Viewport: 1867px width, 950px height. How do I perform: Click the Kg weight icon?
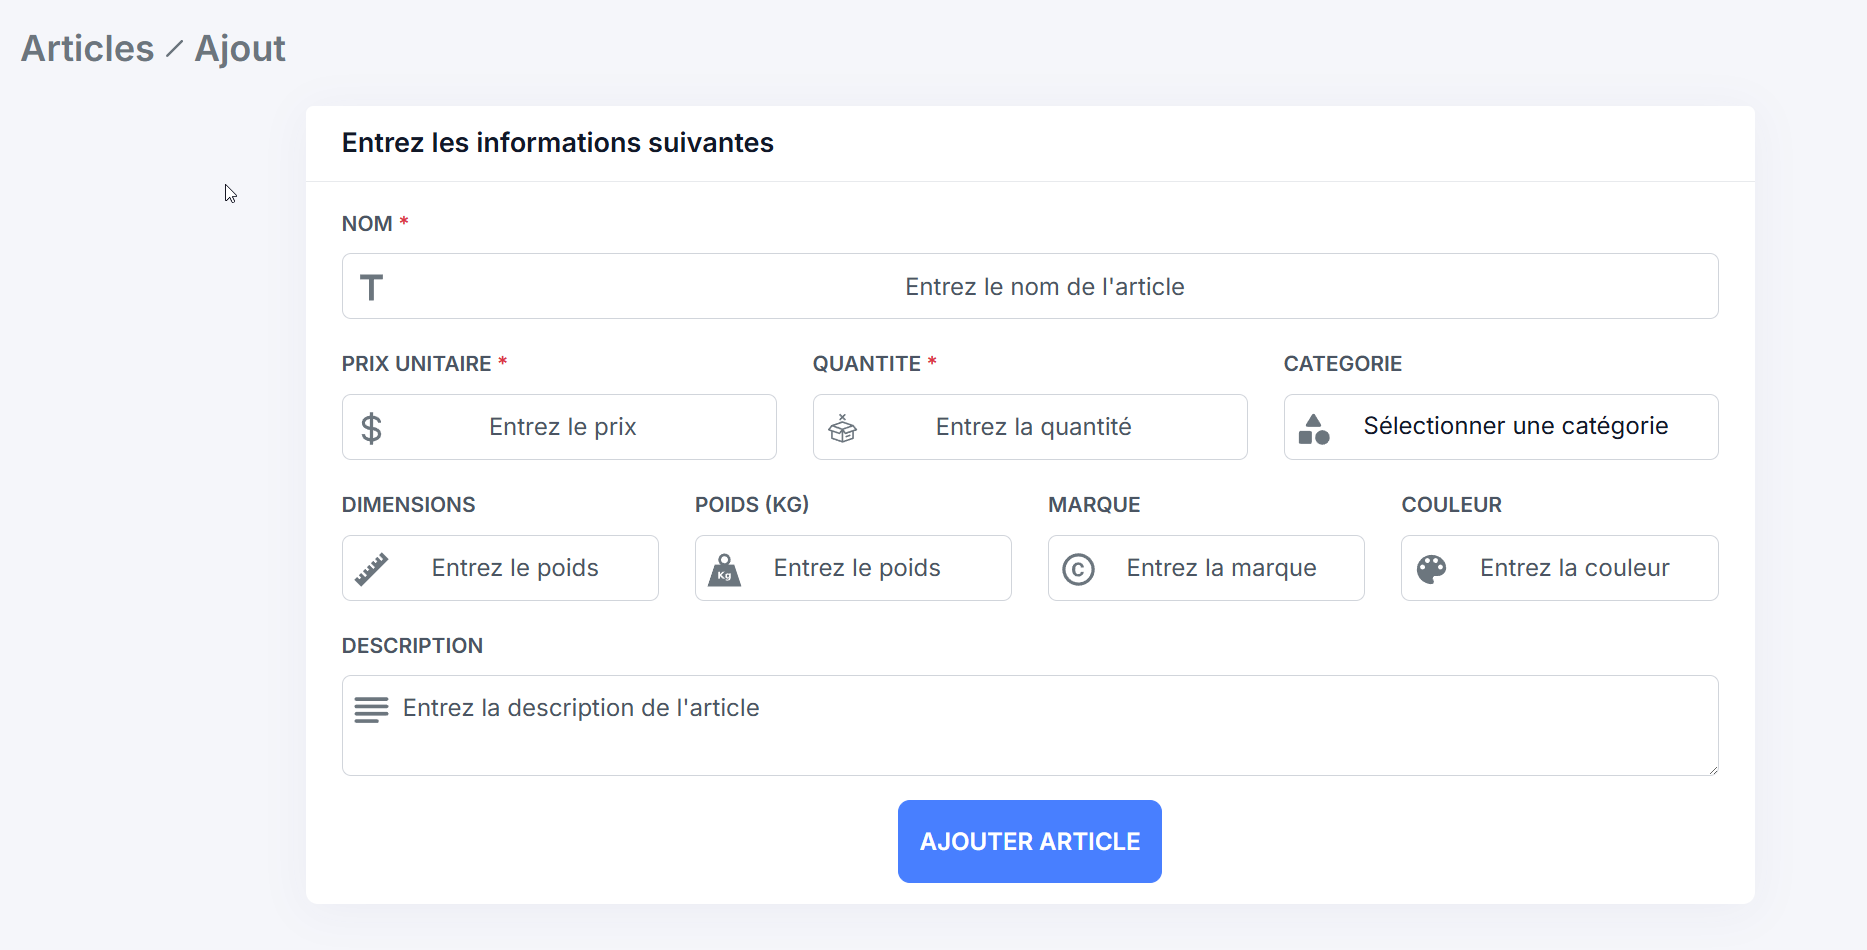724,569
